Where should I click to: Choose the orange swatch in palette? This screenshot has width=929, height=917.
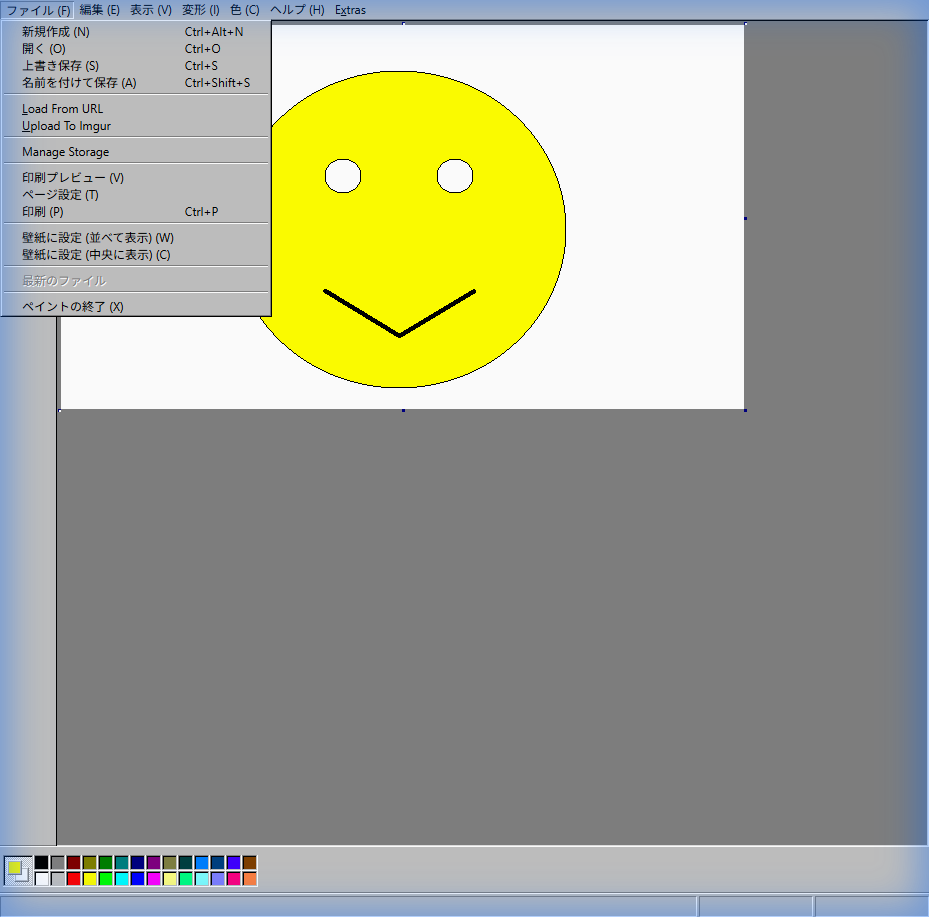[x=250, y=879]
